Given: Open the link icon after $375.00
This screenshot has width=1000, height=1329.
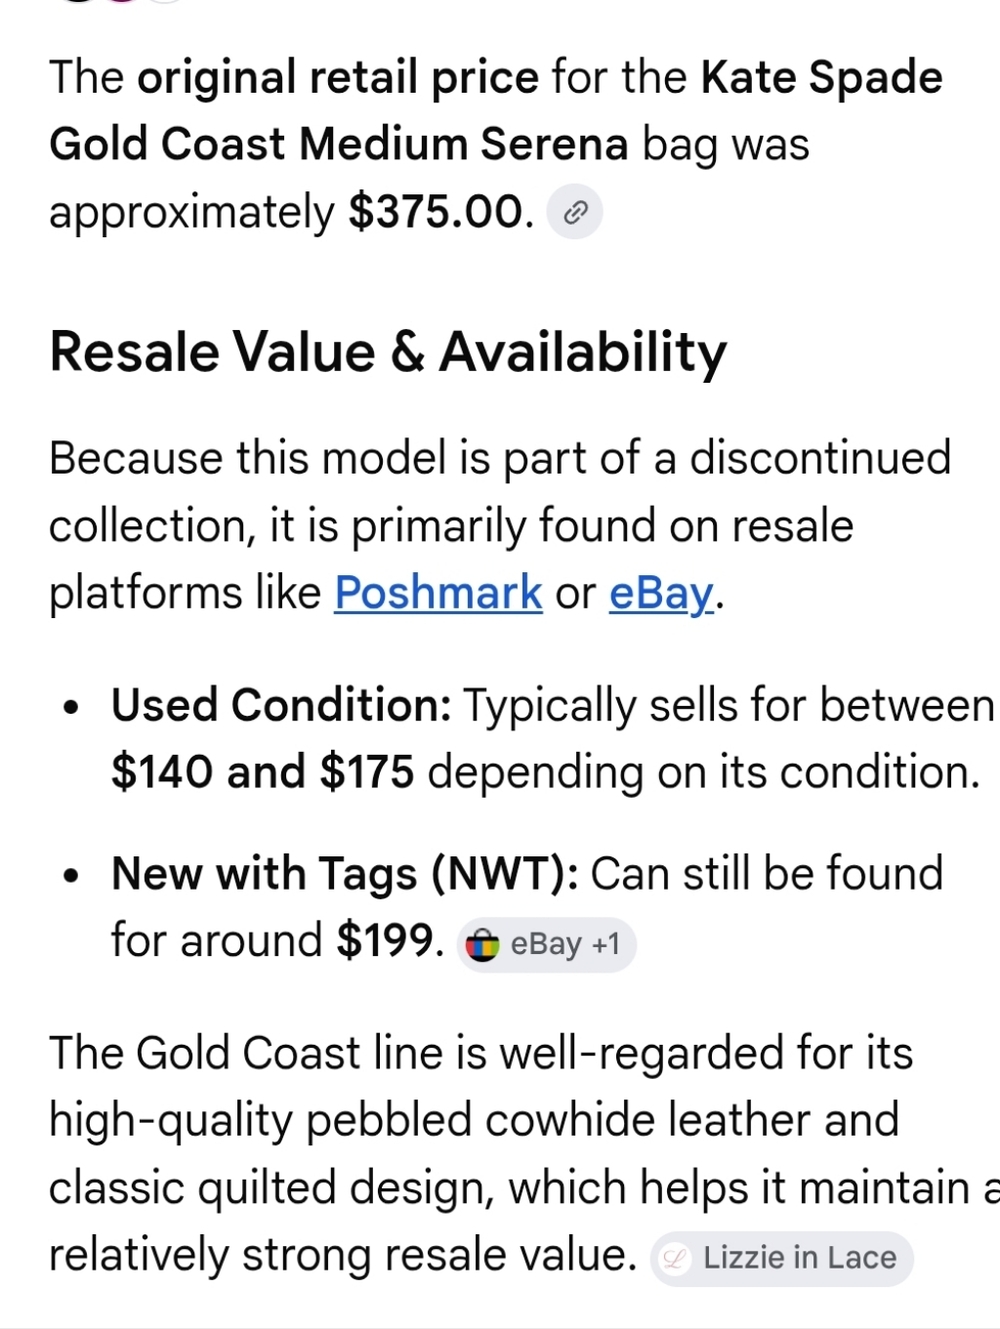Looking at the screenshot, I should [x=575, y=212].
